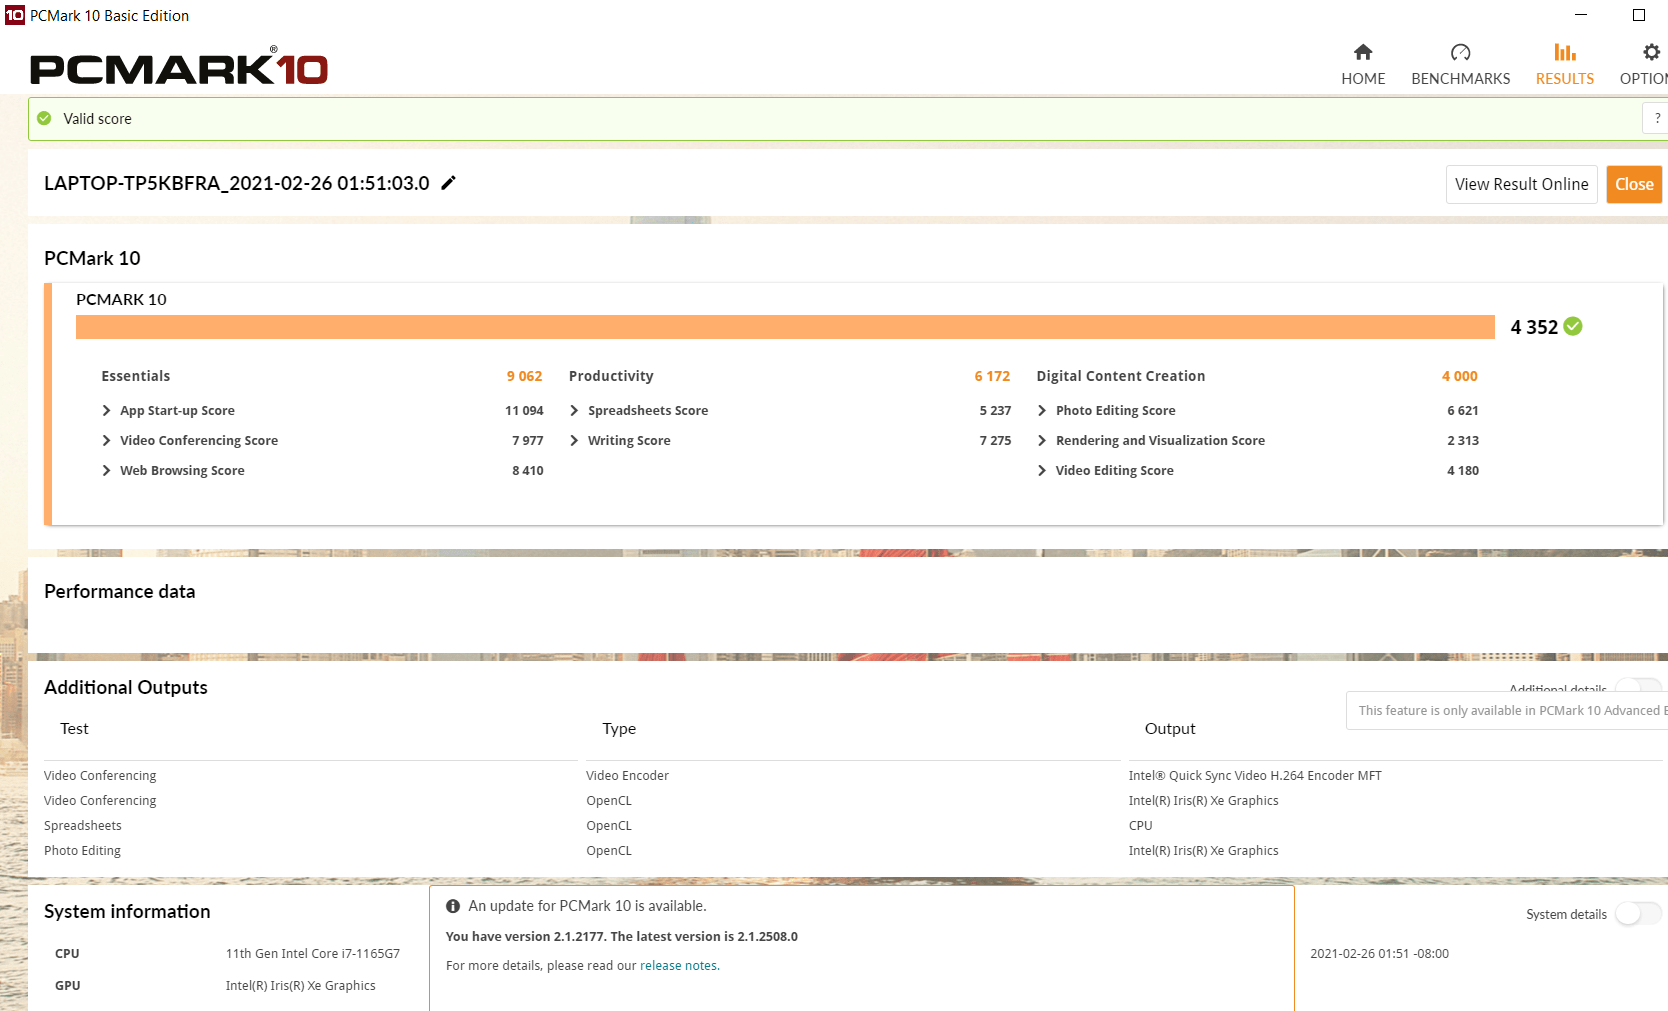Screen dimensions: 1668x1011
Task: Click the PCMark 10 logo
Action: 179,68
